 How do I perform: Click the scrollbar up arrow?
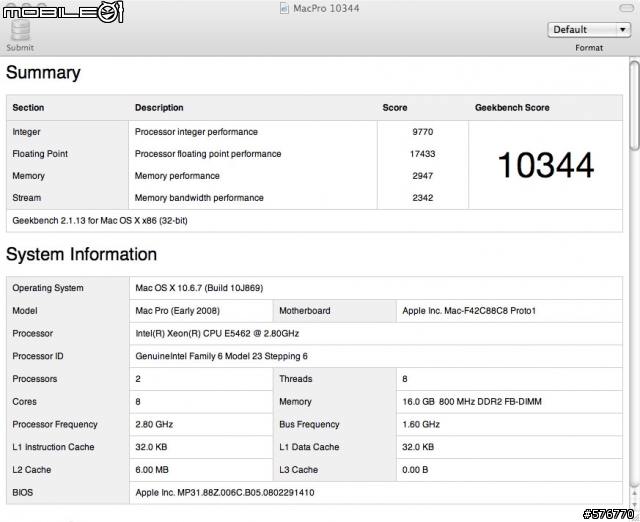click(634, 493)
